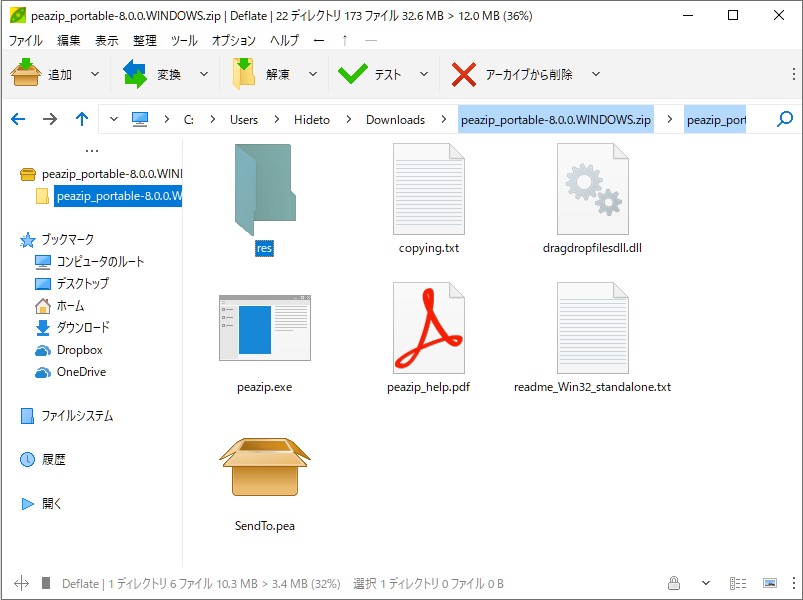Open the 解凍 button's dropdown arrow

tap(312, 74)
